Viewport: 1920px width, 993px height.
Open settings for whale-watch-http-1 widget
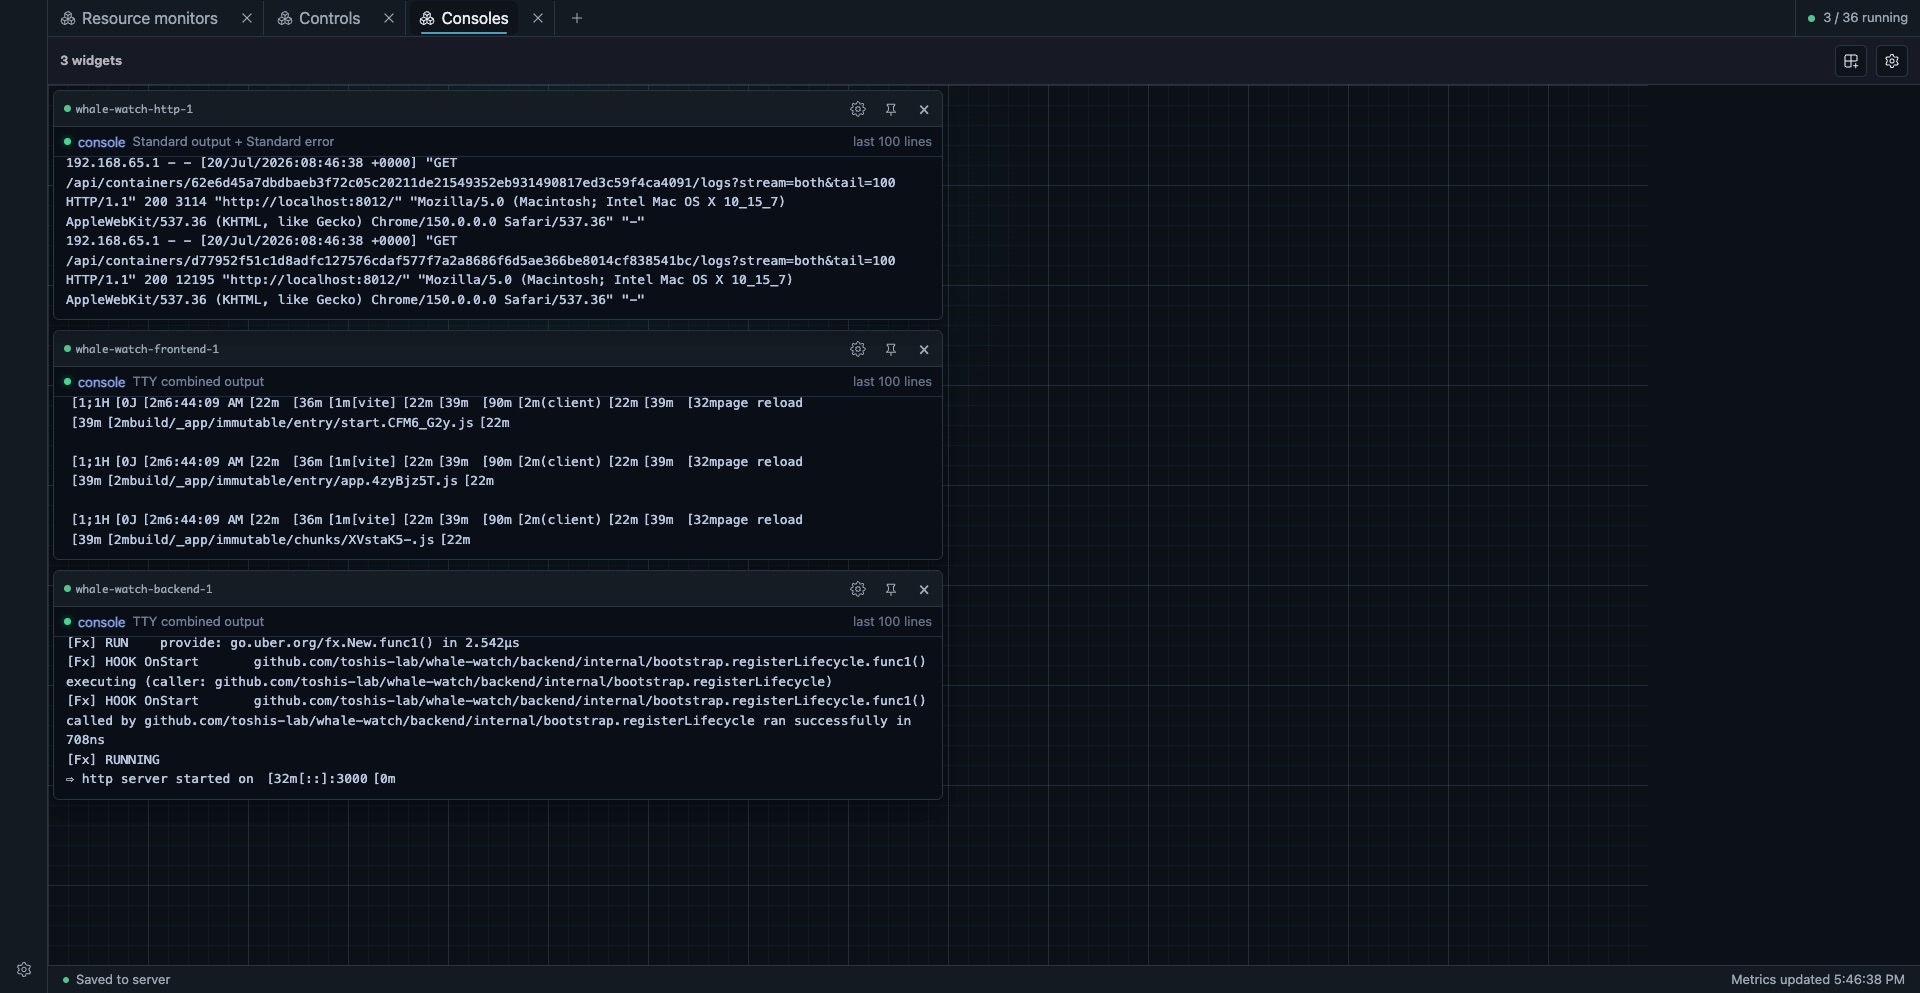coord(858,109)
